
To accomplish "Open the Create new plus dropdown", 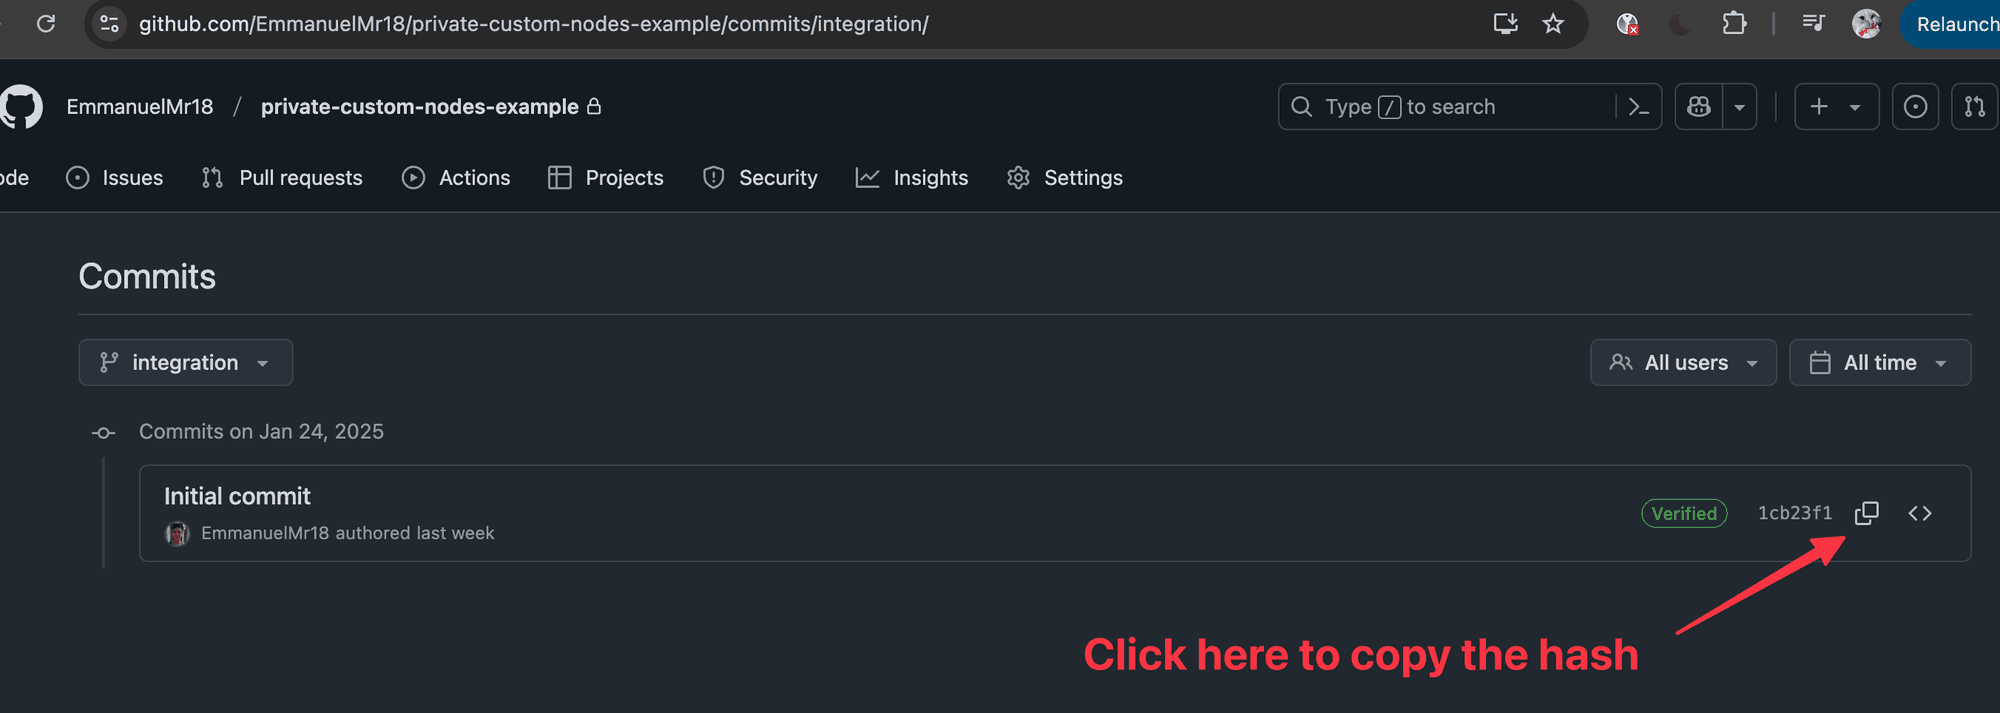I will click(x=1836, y=107).
